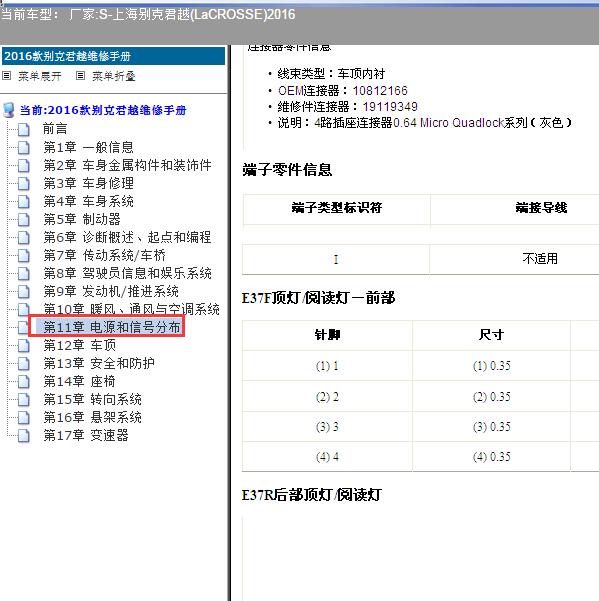
Task: Click size cell (3) 0.35
Action: (x=491, y=427)
